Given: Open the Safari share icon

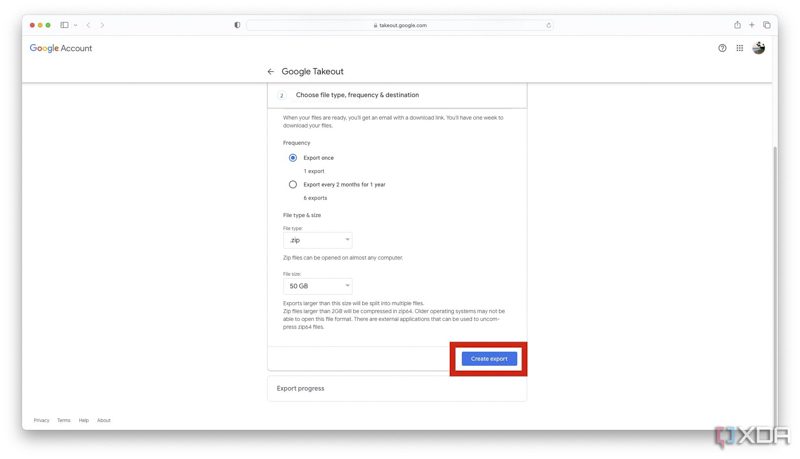Looking at the screenshot, I should click(737, 24).
